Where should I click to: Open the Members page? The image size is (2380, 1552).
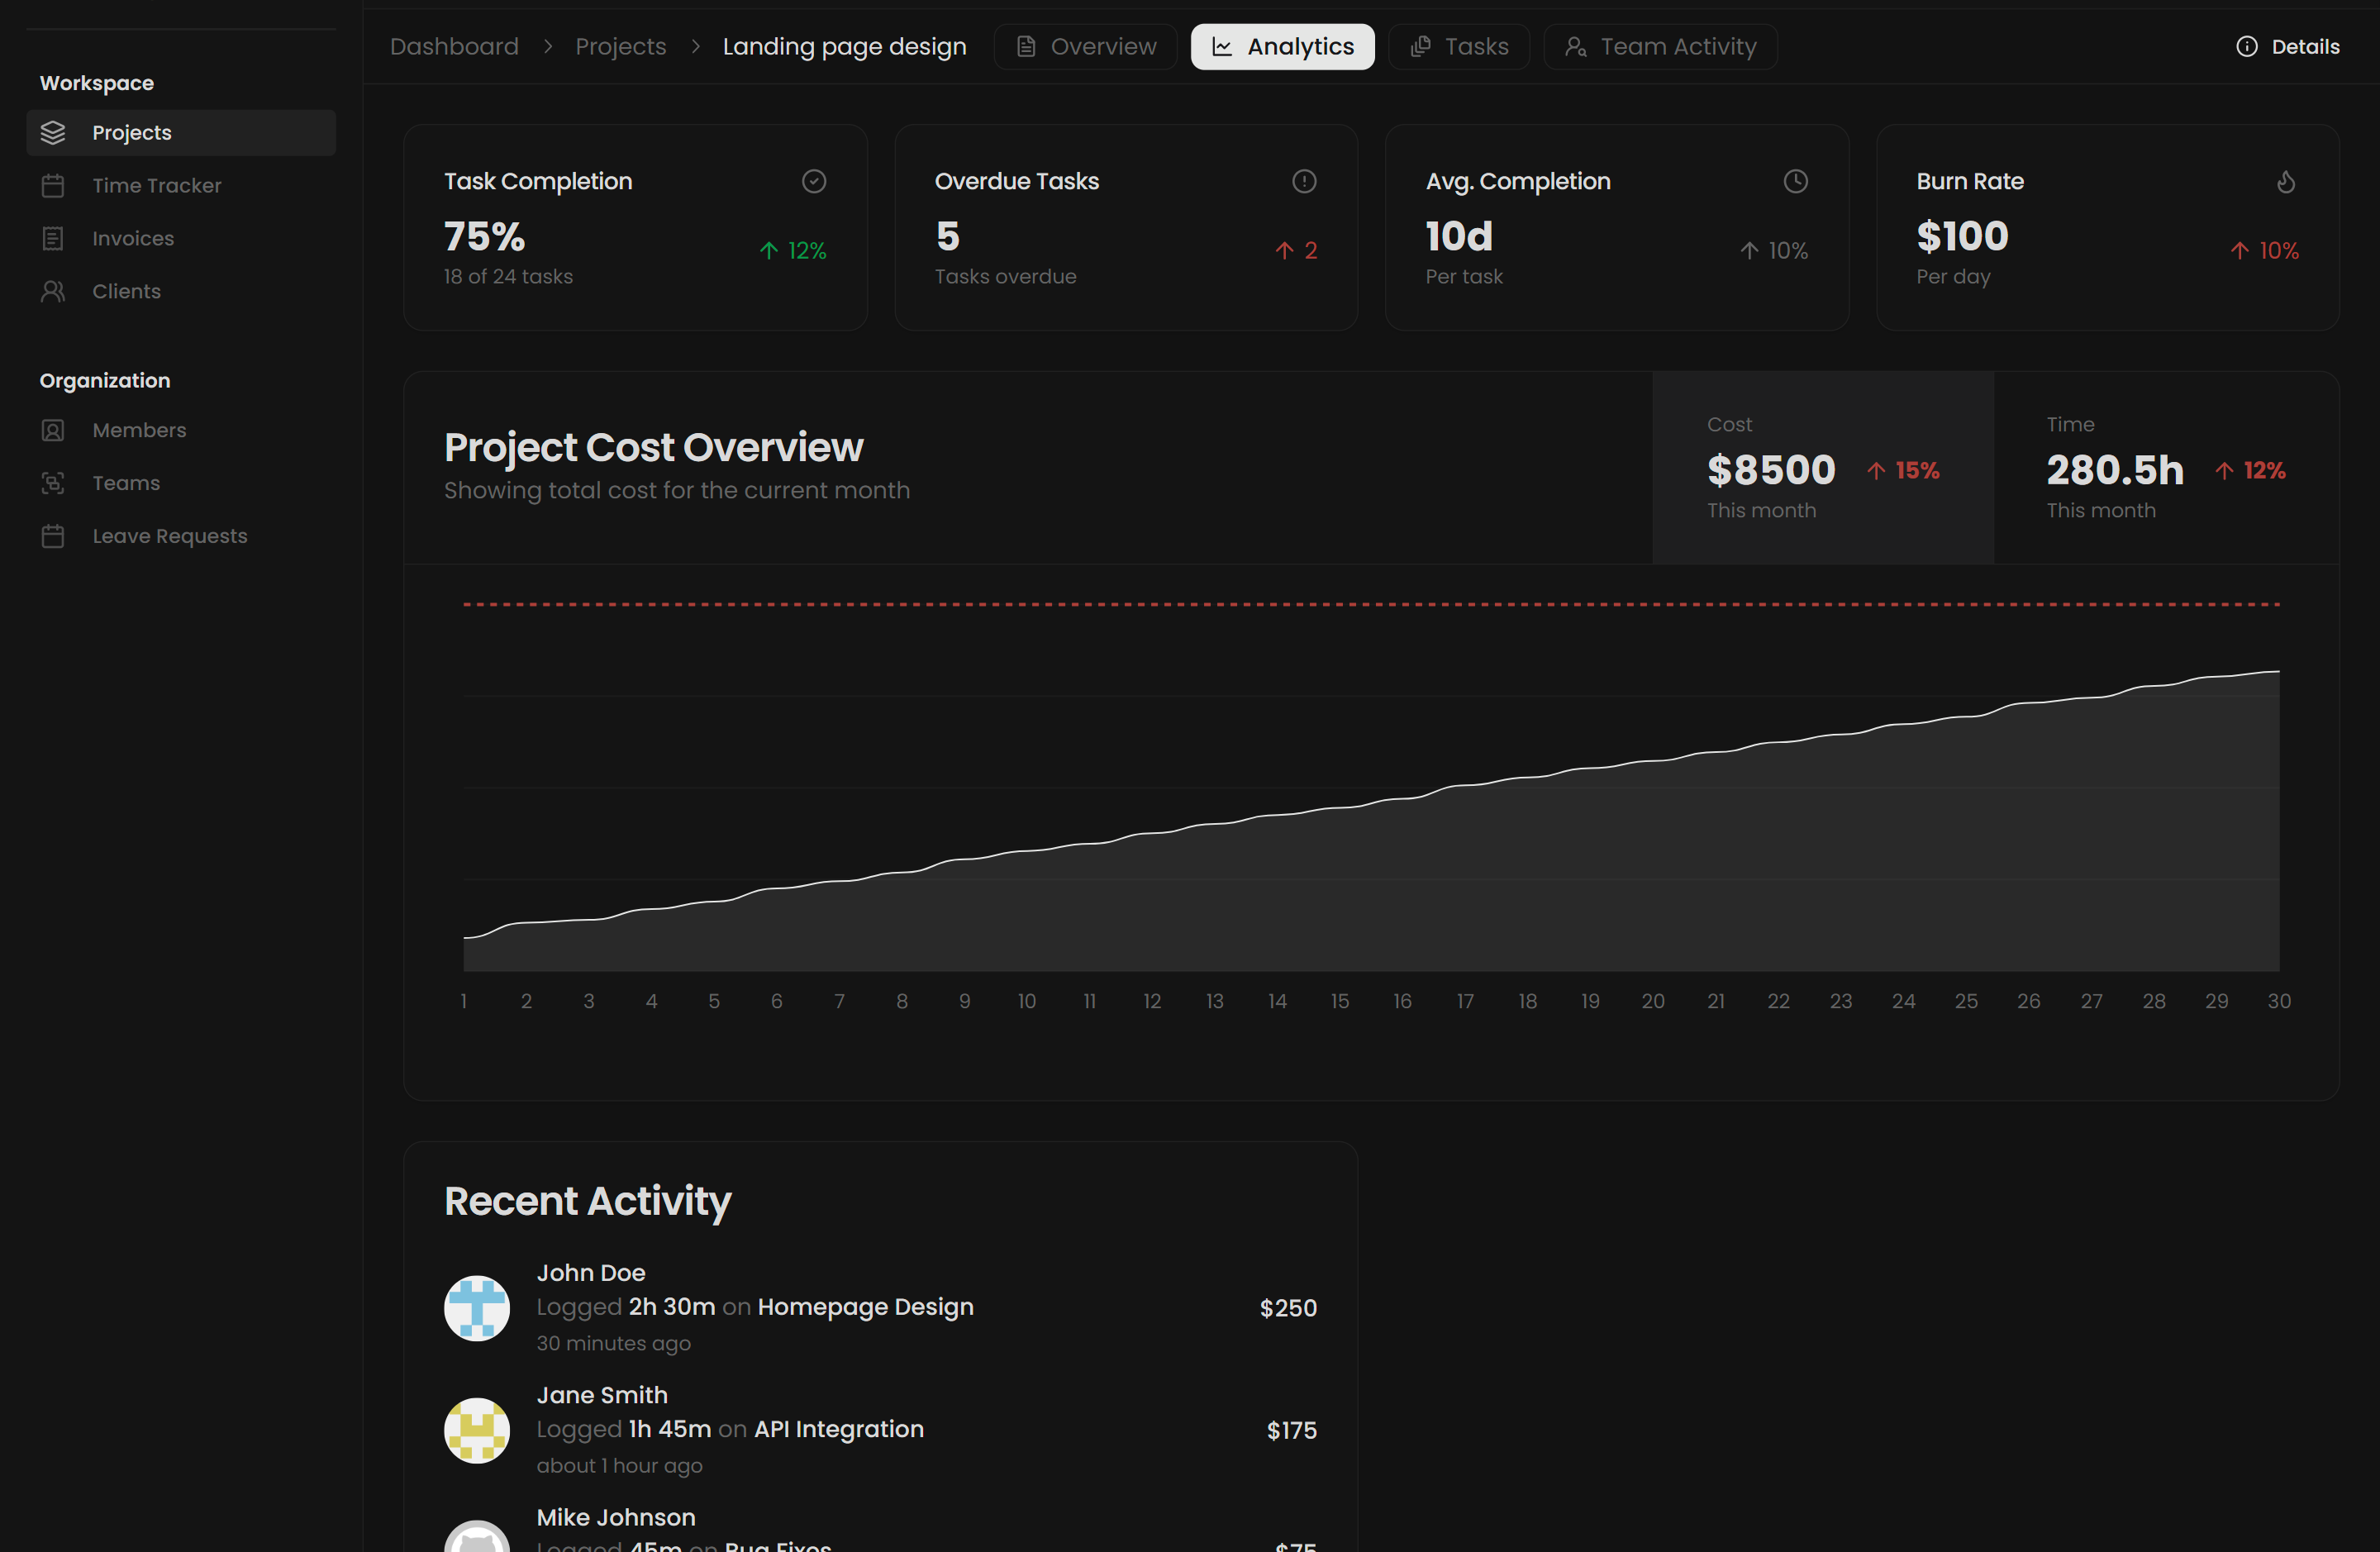[x=181, y=430]
